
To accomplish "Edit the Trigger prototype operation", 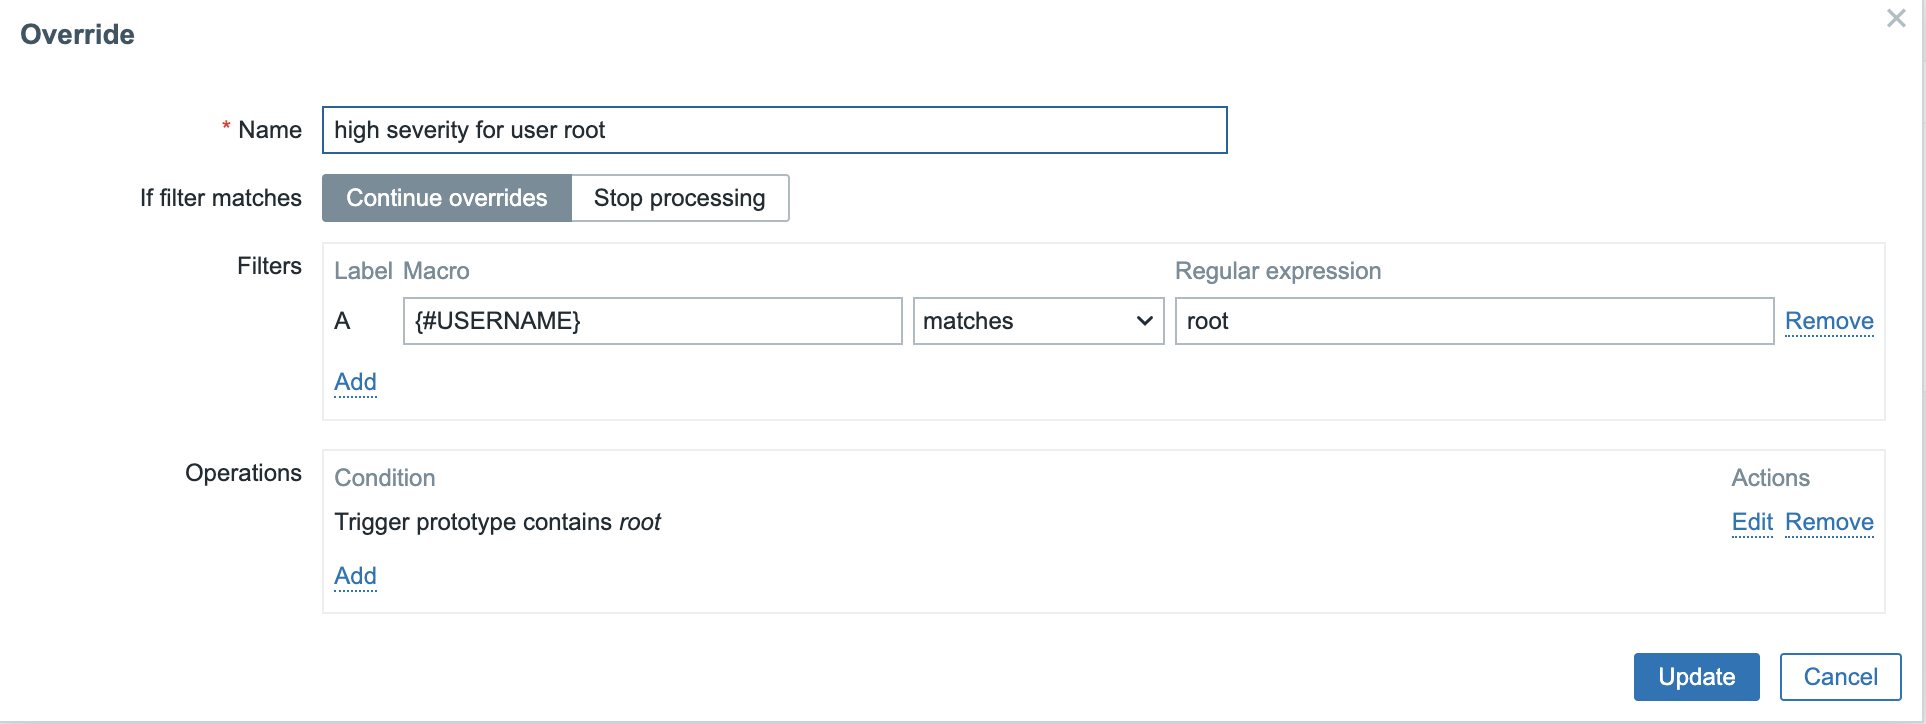I will point(1752,522).
